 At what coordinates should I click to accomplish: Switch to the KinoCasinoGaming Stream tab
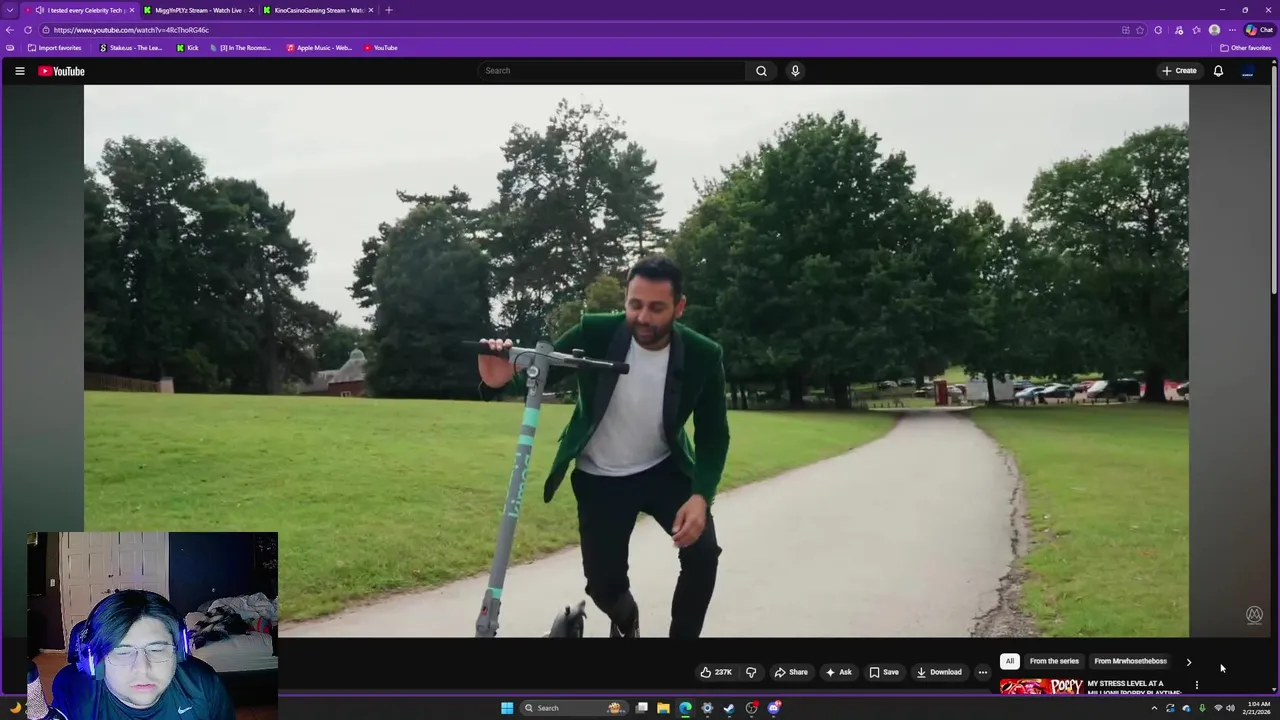point(318,10)
